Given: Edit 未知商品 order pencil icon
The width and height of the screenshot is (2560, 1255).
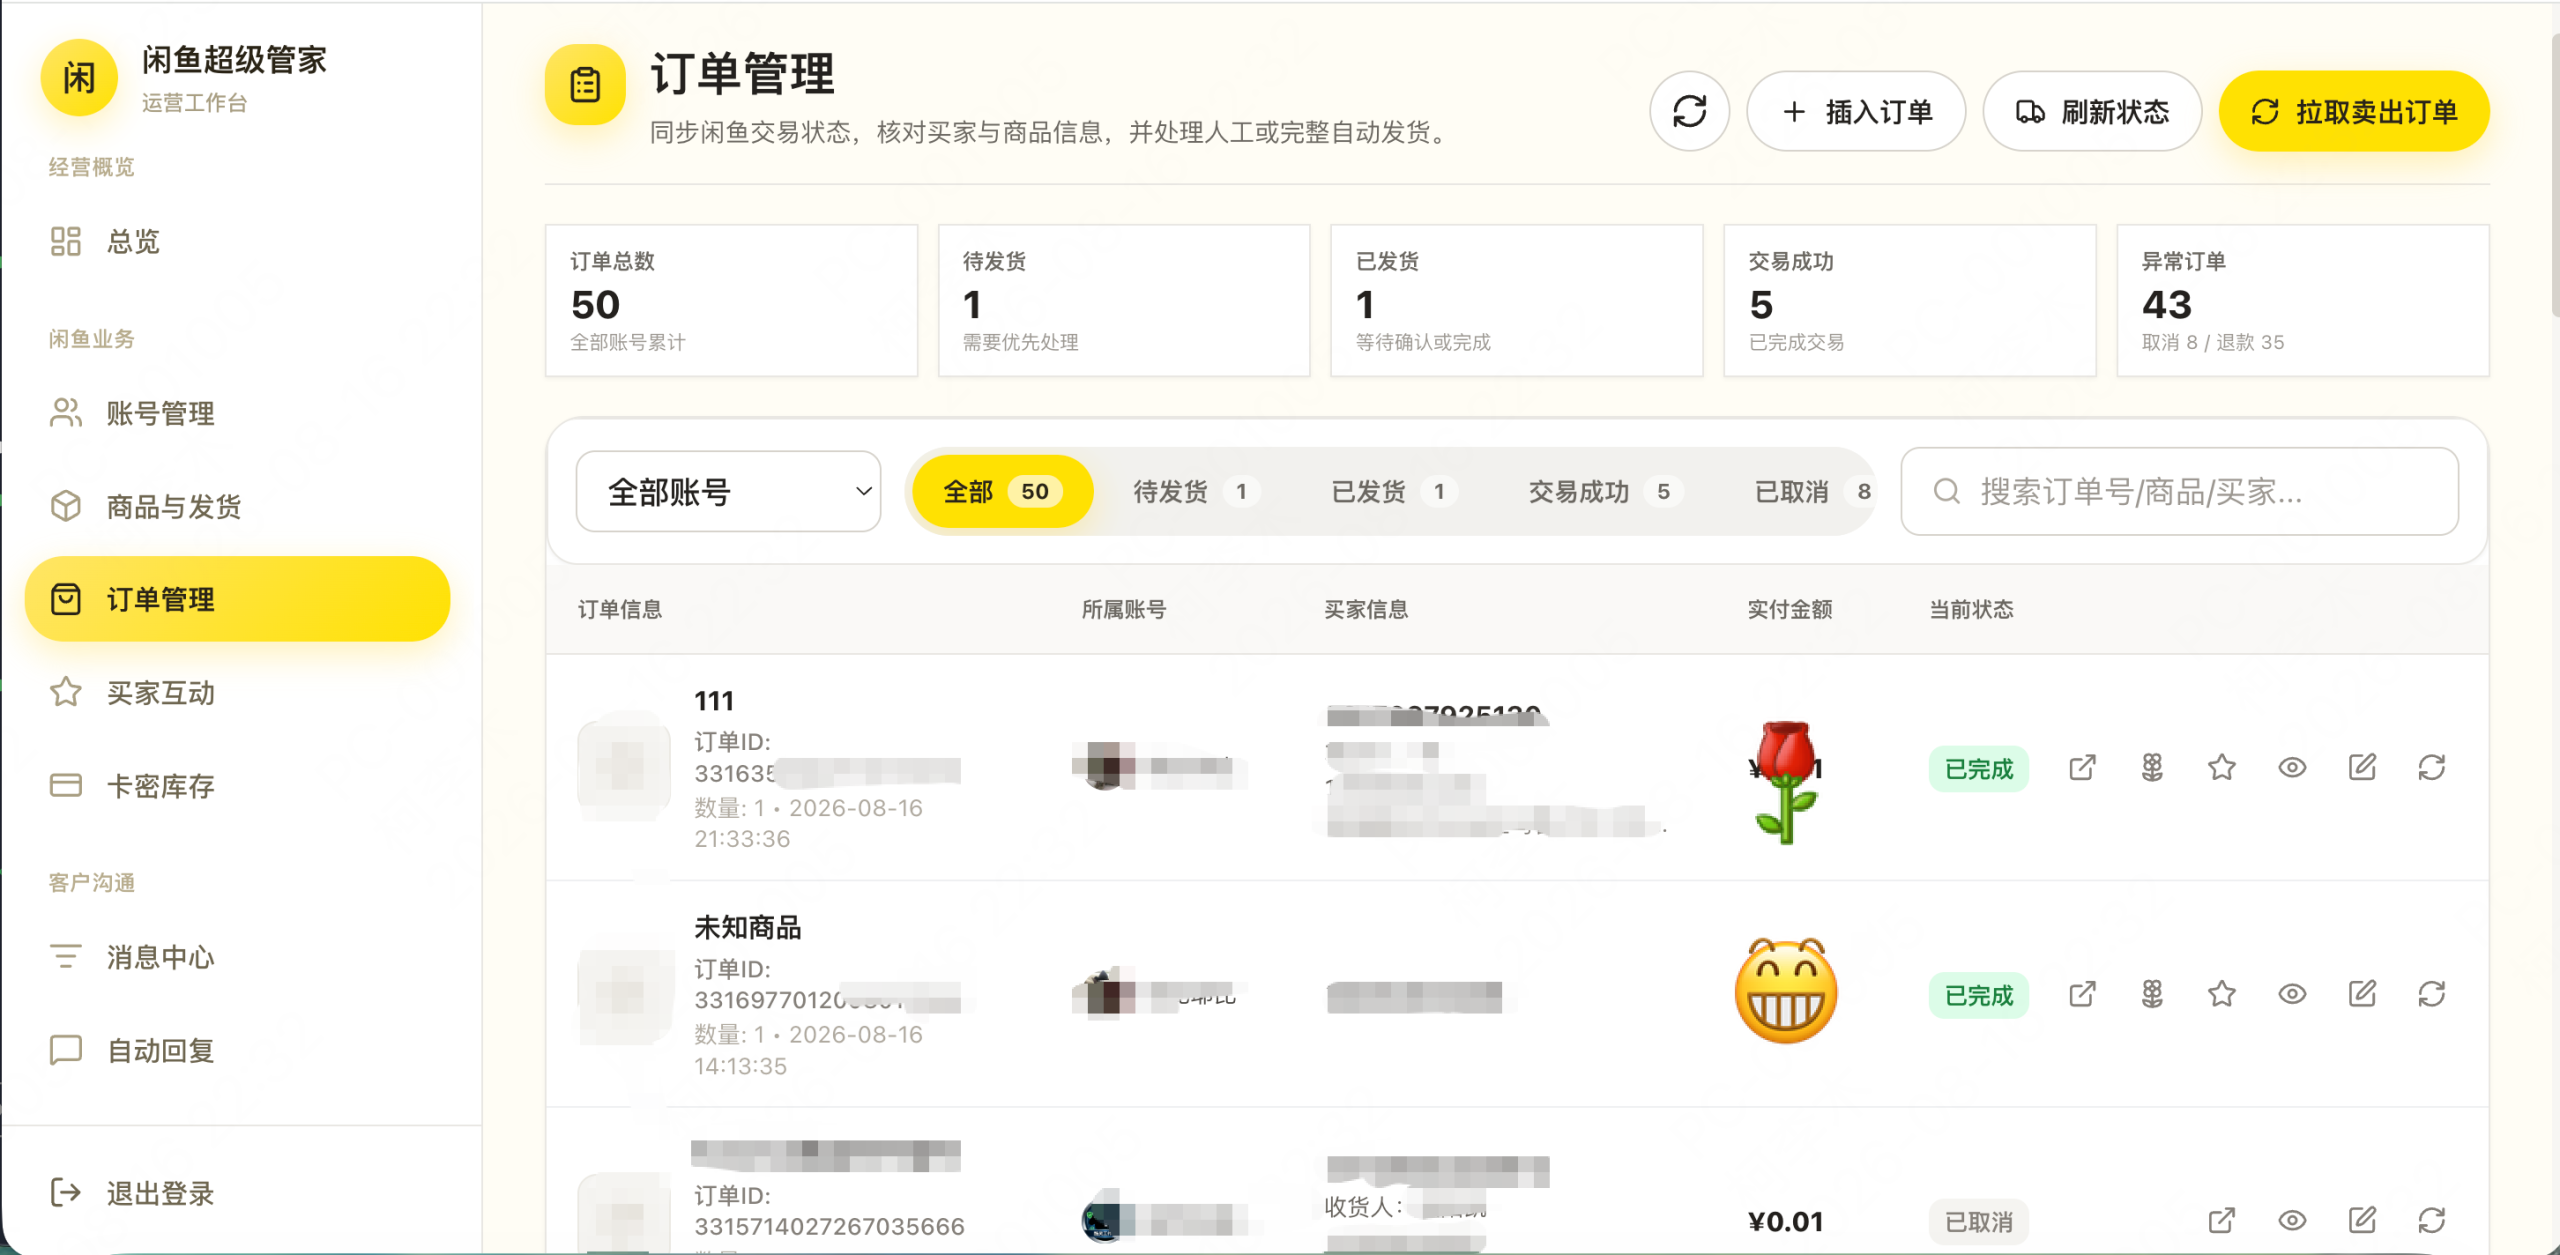Looking at the screenshot, I should point(2362,994).
